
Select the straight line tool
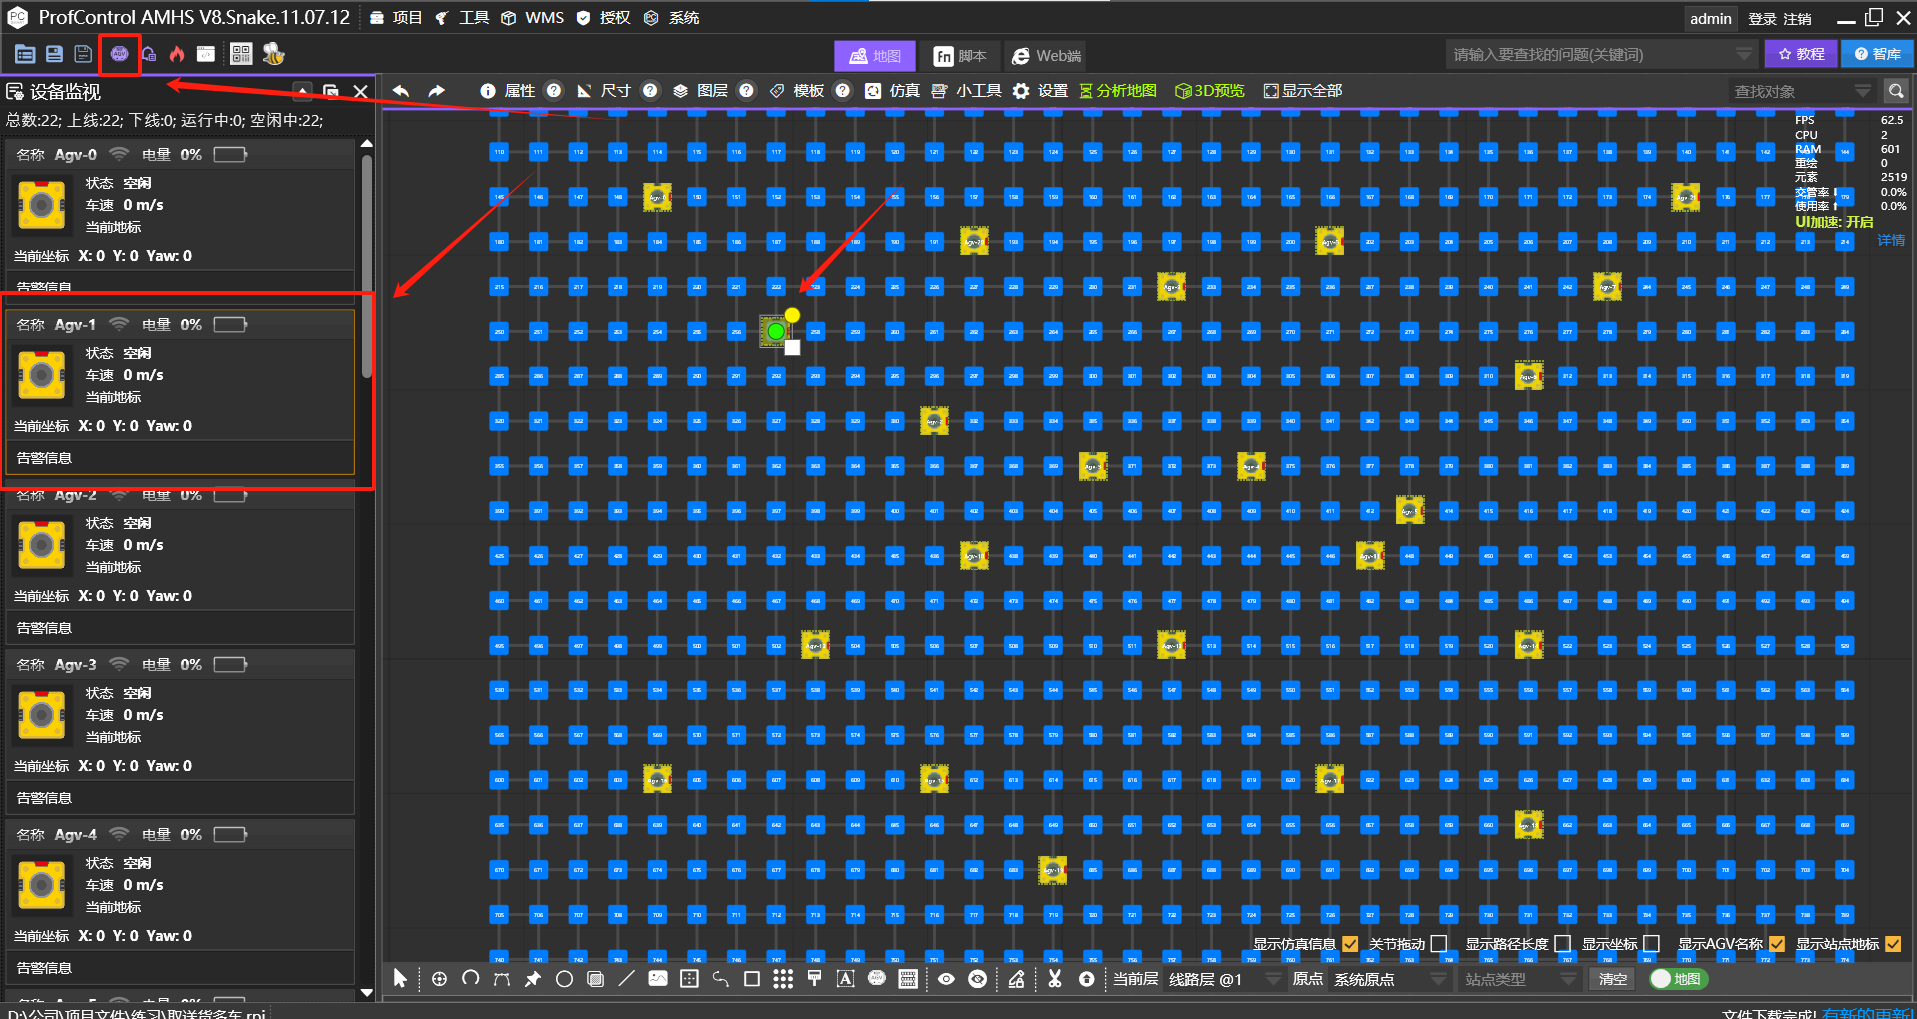(x=626, y=979)
